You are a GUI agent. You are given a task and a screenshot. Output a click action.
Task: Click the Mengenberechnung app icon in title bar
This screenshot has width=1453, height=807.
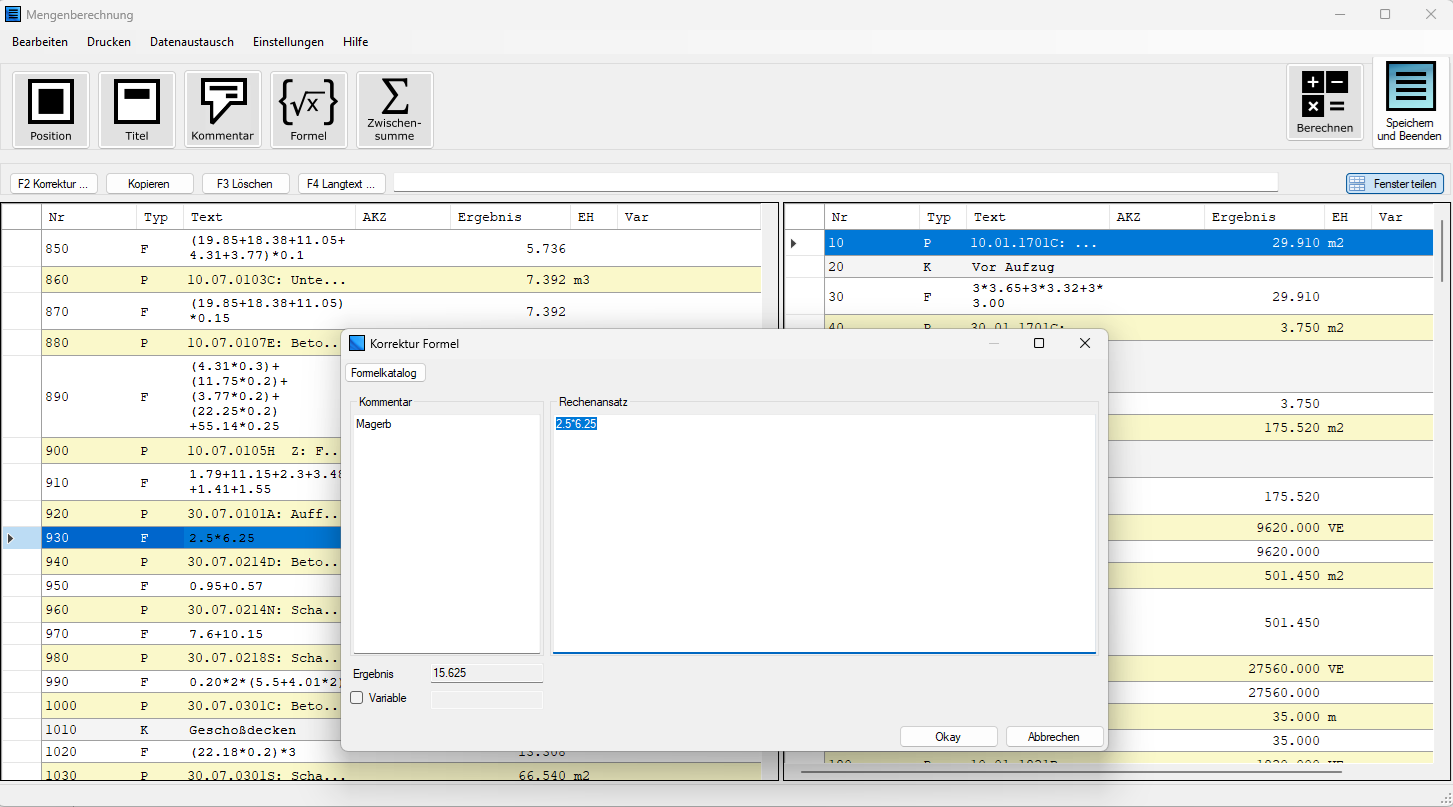pyautogui.click(x=13, y=15)
